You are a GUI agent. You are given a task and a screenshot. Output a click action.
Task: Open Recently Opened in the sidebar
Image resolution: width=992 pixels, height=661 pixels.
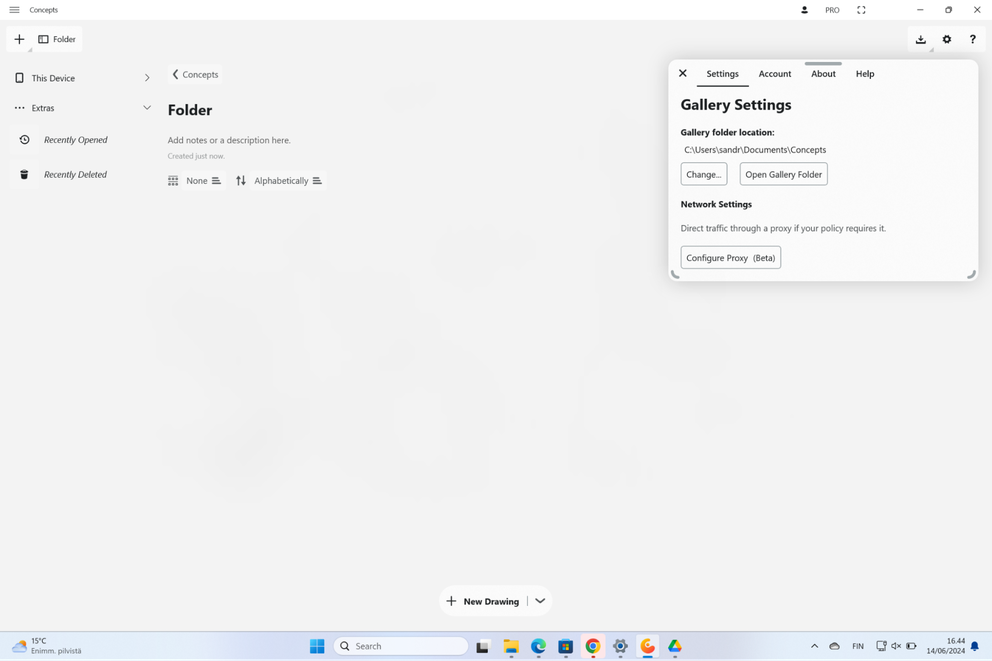click(x=74, y=140)
